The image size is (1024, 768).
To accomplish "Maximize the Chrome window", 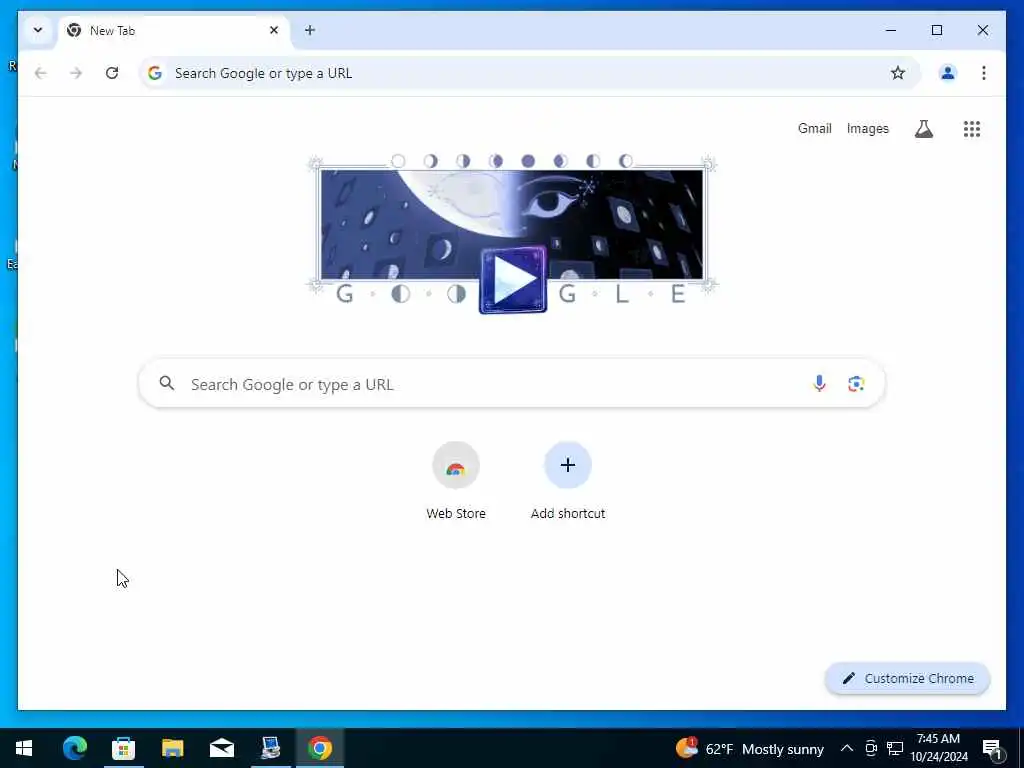I will (936, 30).
